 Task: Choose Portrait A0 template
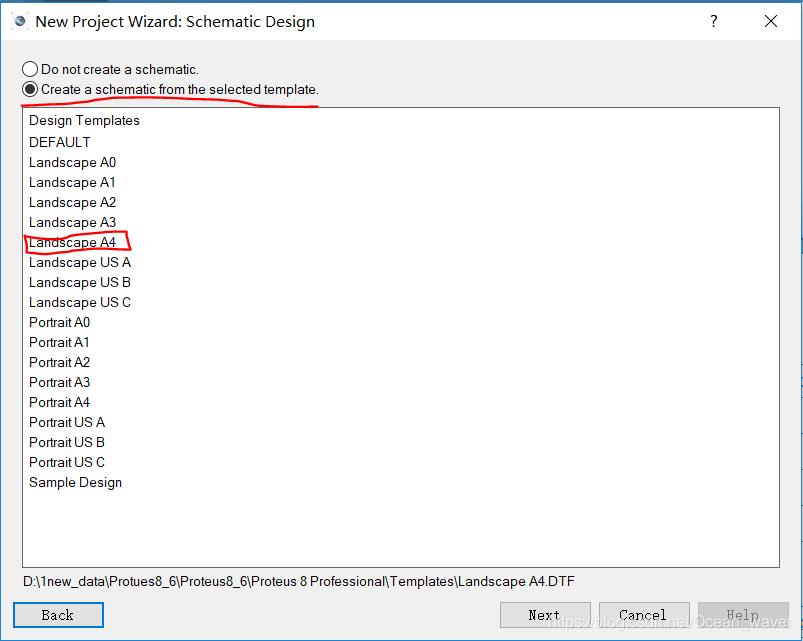59,322
